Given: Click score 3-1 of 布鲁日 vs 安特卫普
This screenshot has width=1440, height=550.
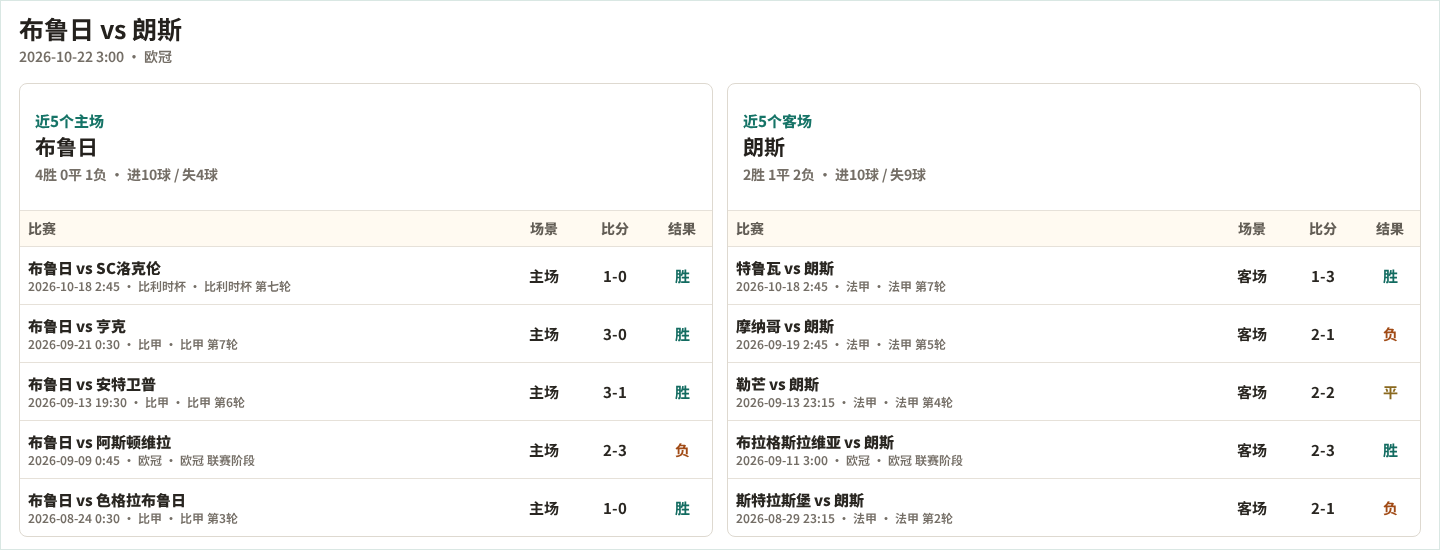Looking at the screenshot, I should pos(615,392).
